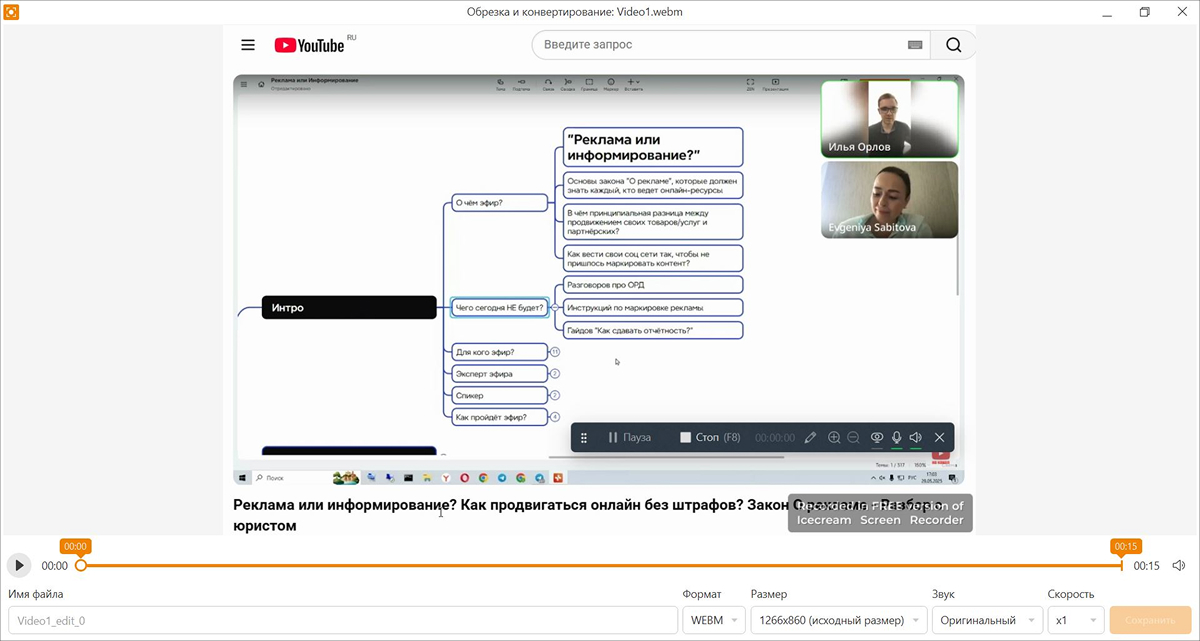Open the Формат WEBM dropdown
Image resolution: width=1200 pixels, height=641 pixels.
pos(714,620)
